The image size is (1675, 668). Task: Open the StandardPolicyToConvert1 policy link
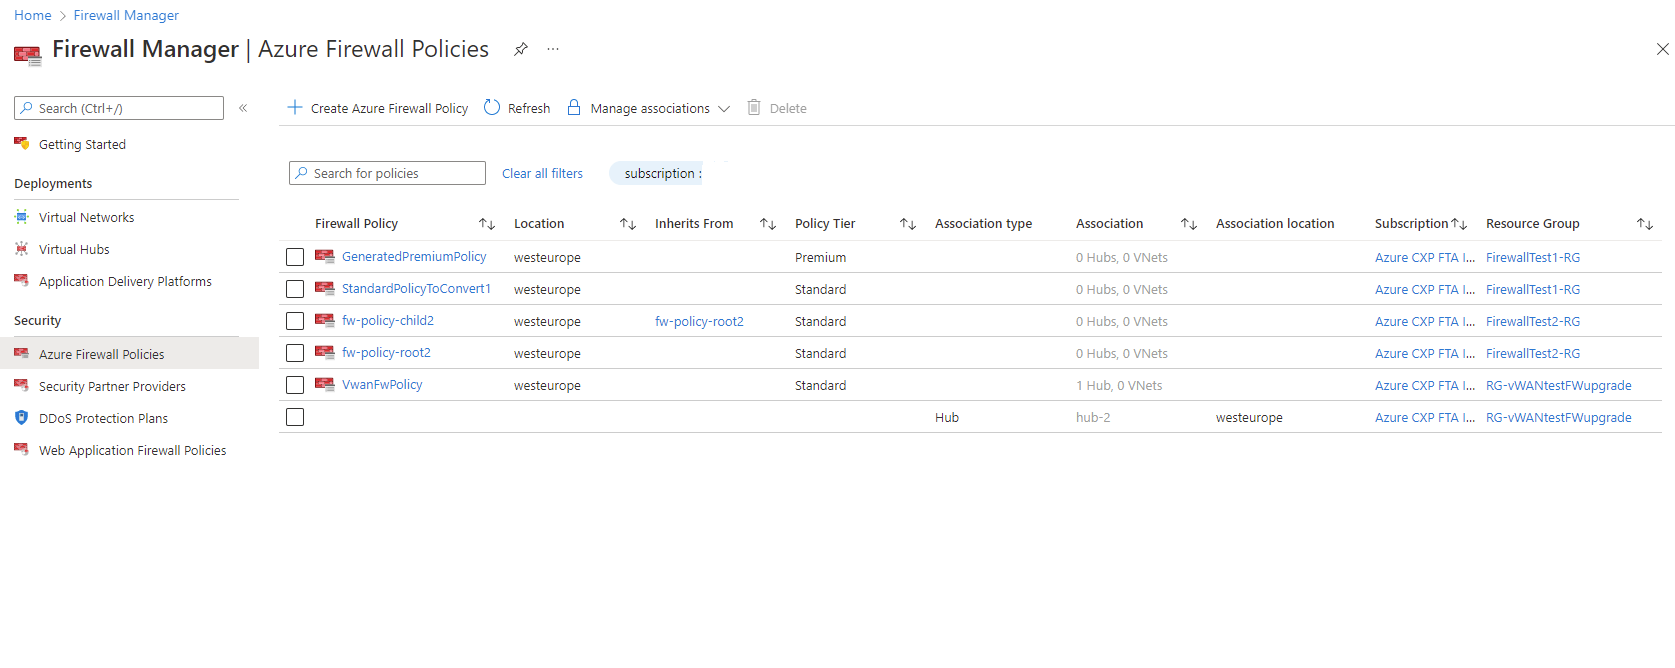click(x=416, y=289)
